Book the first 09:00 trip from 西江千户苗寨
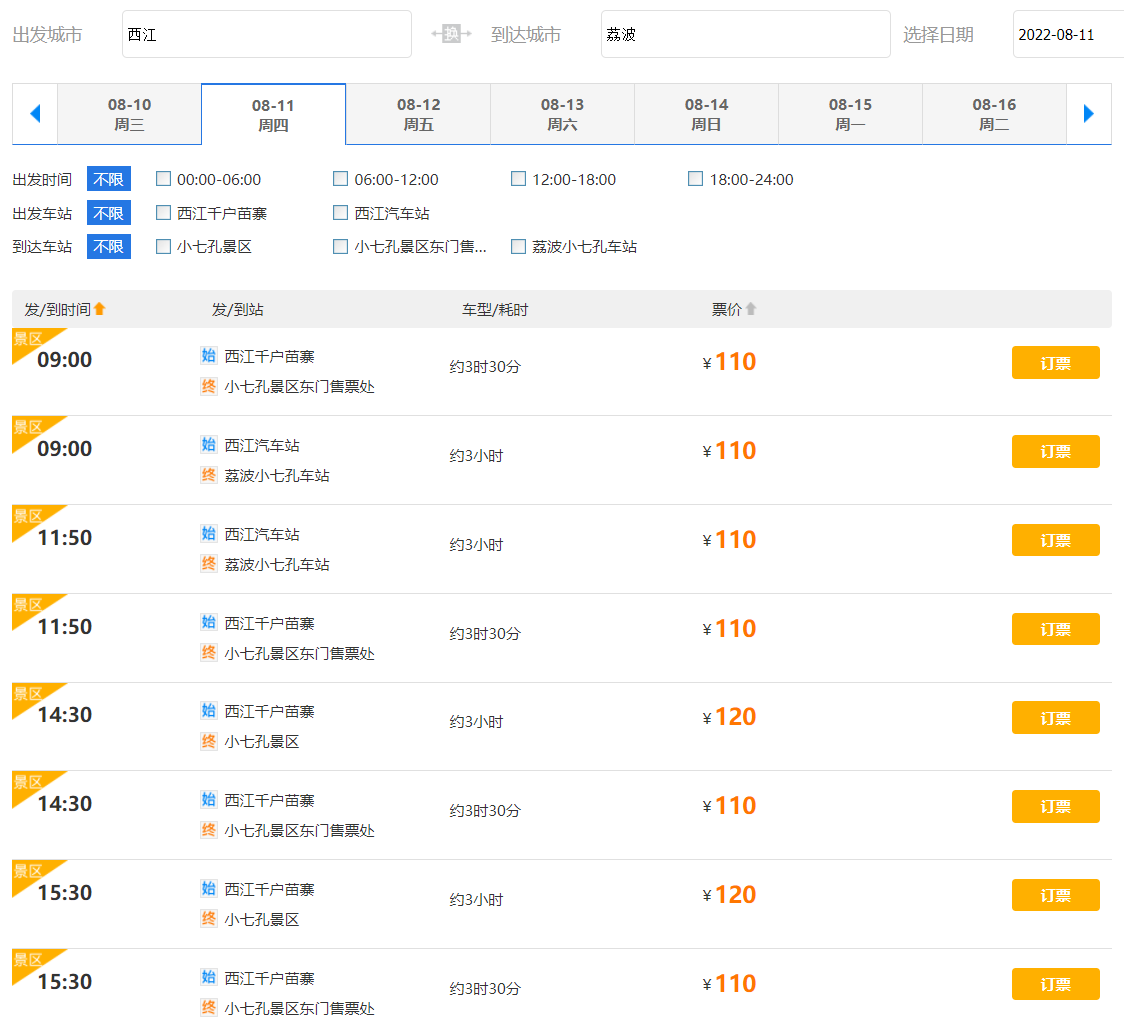This screenshot has height=1034, width=1124. tap(1055, 363)
